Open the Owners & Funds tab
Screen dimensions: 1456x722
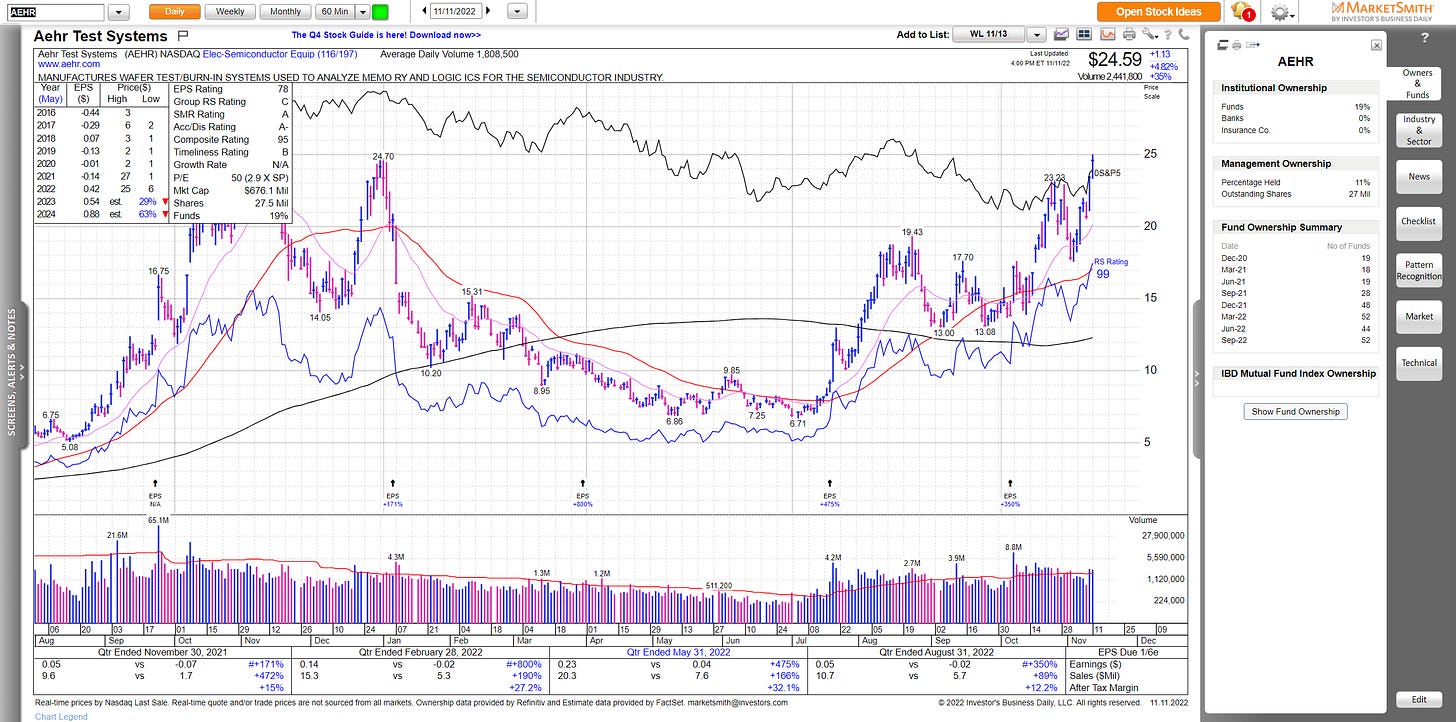1418,84
